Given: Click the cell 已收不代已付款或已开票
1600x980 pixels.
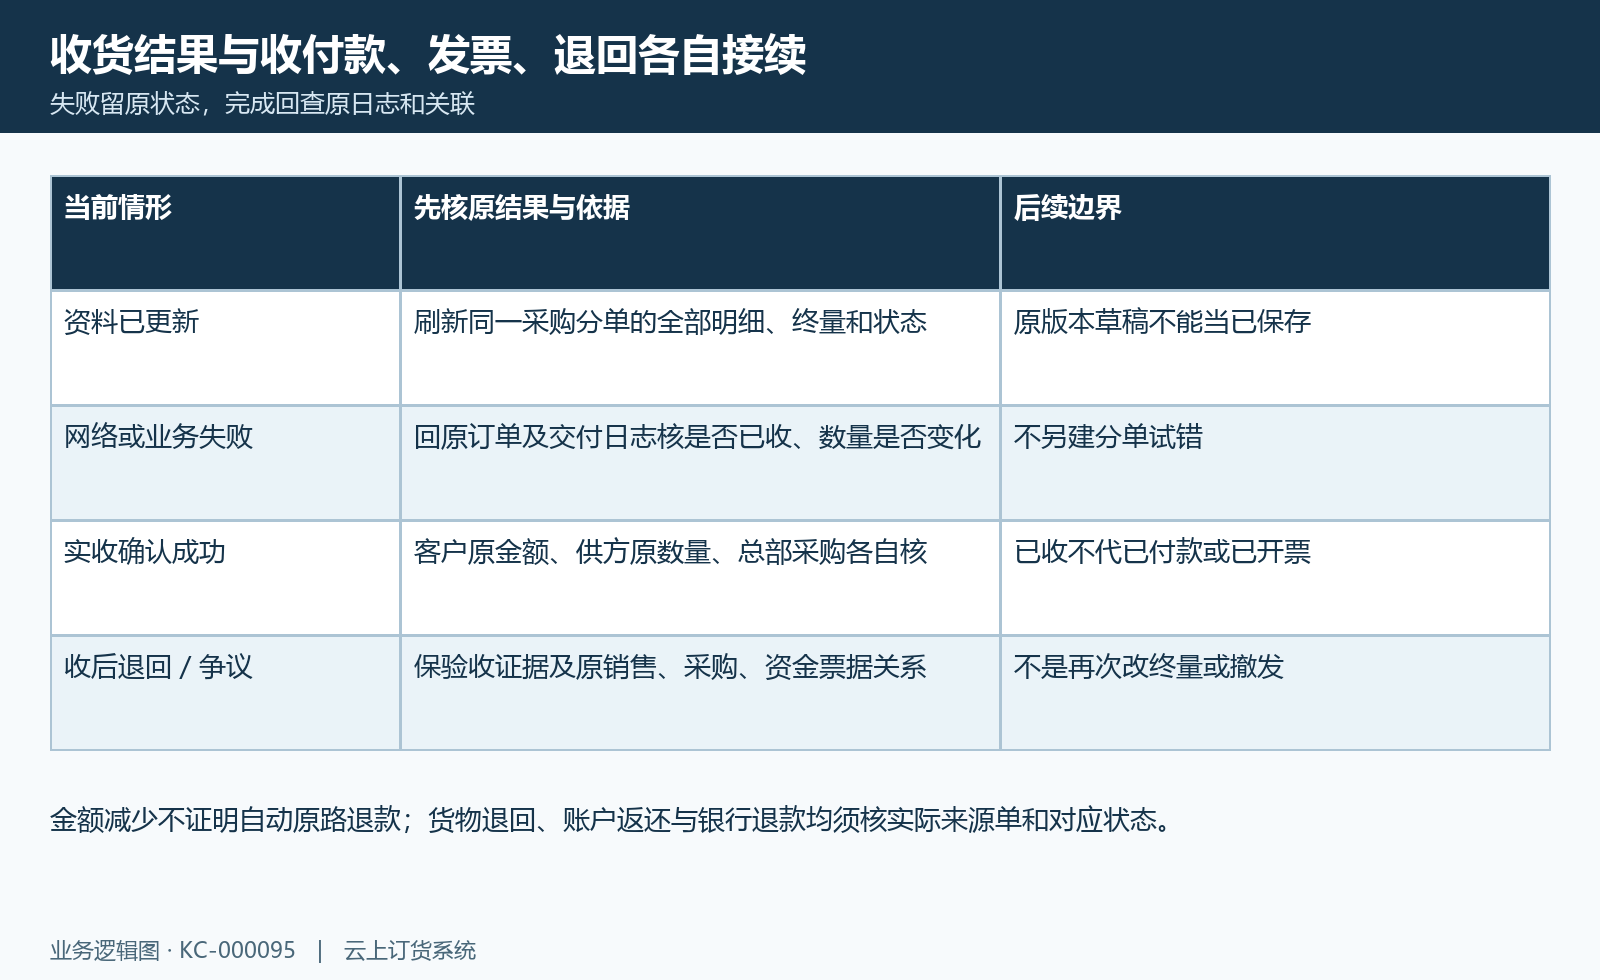Looking at the screenshot, I should [1275, 578].
